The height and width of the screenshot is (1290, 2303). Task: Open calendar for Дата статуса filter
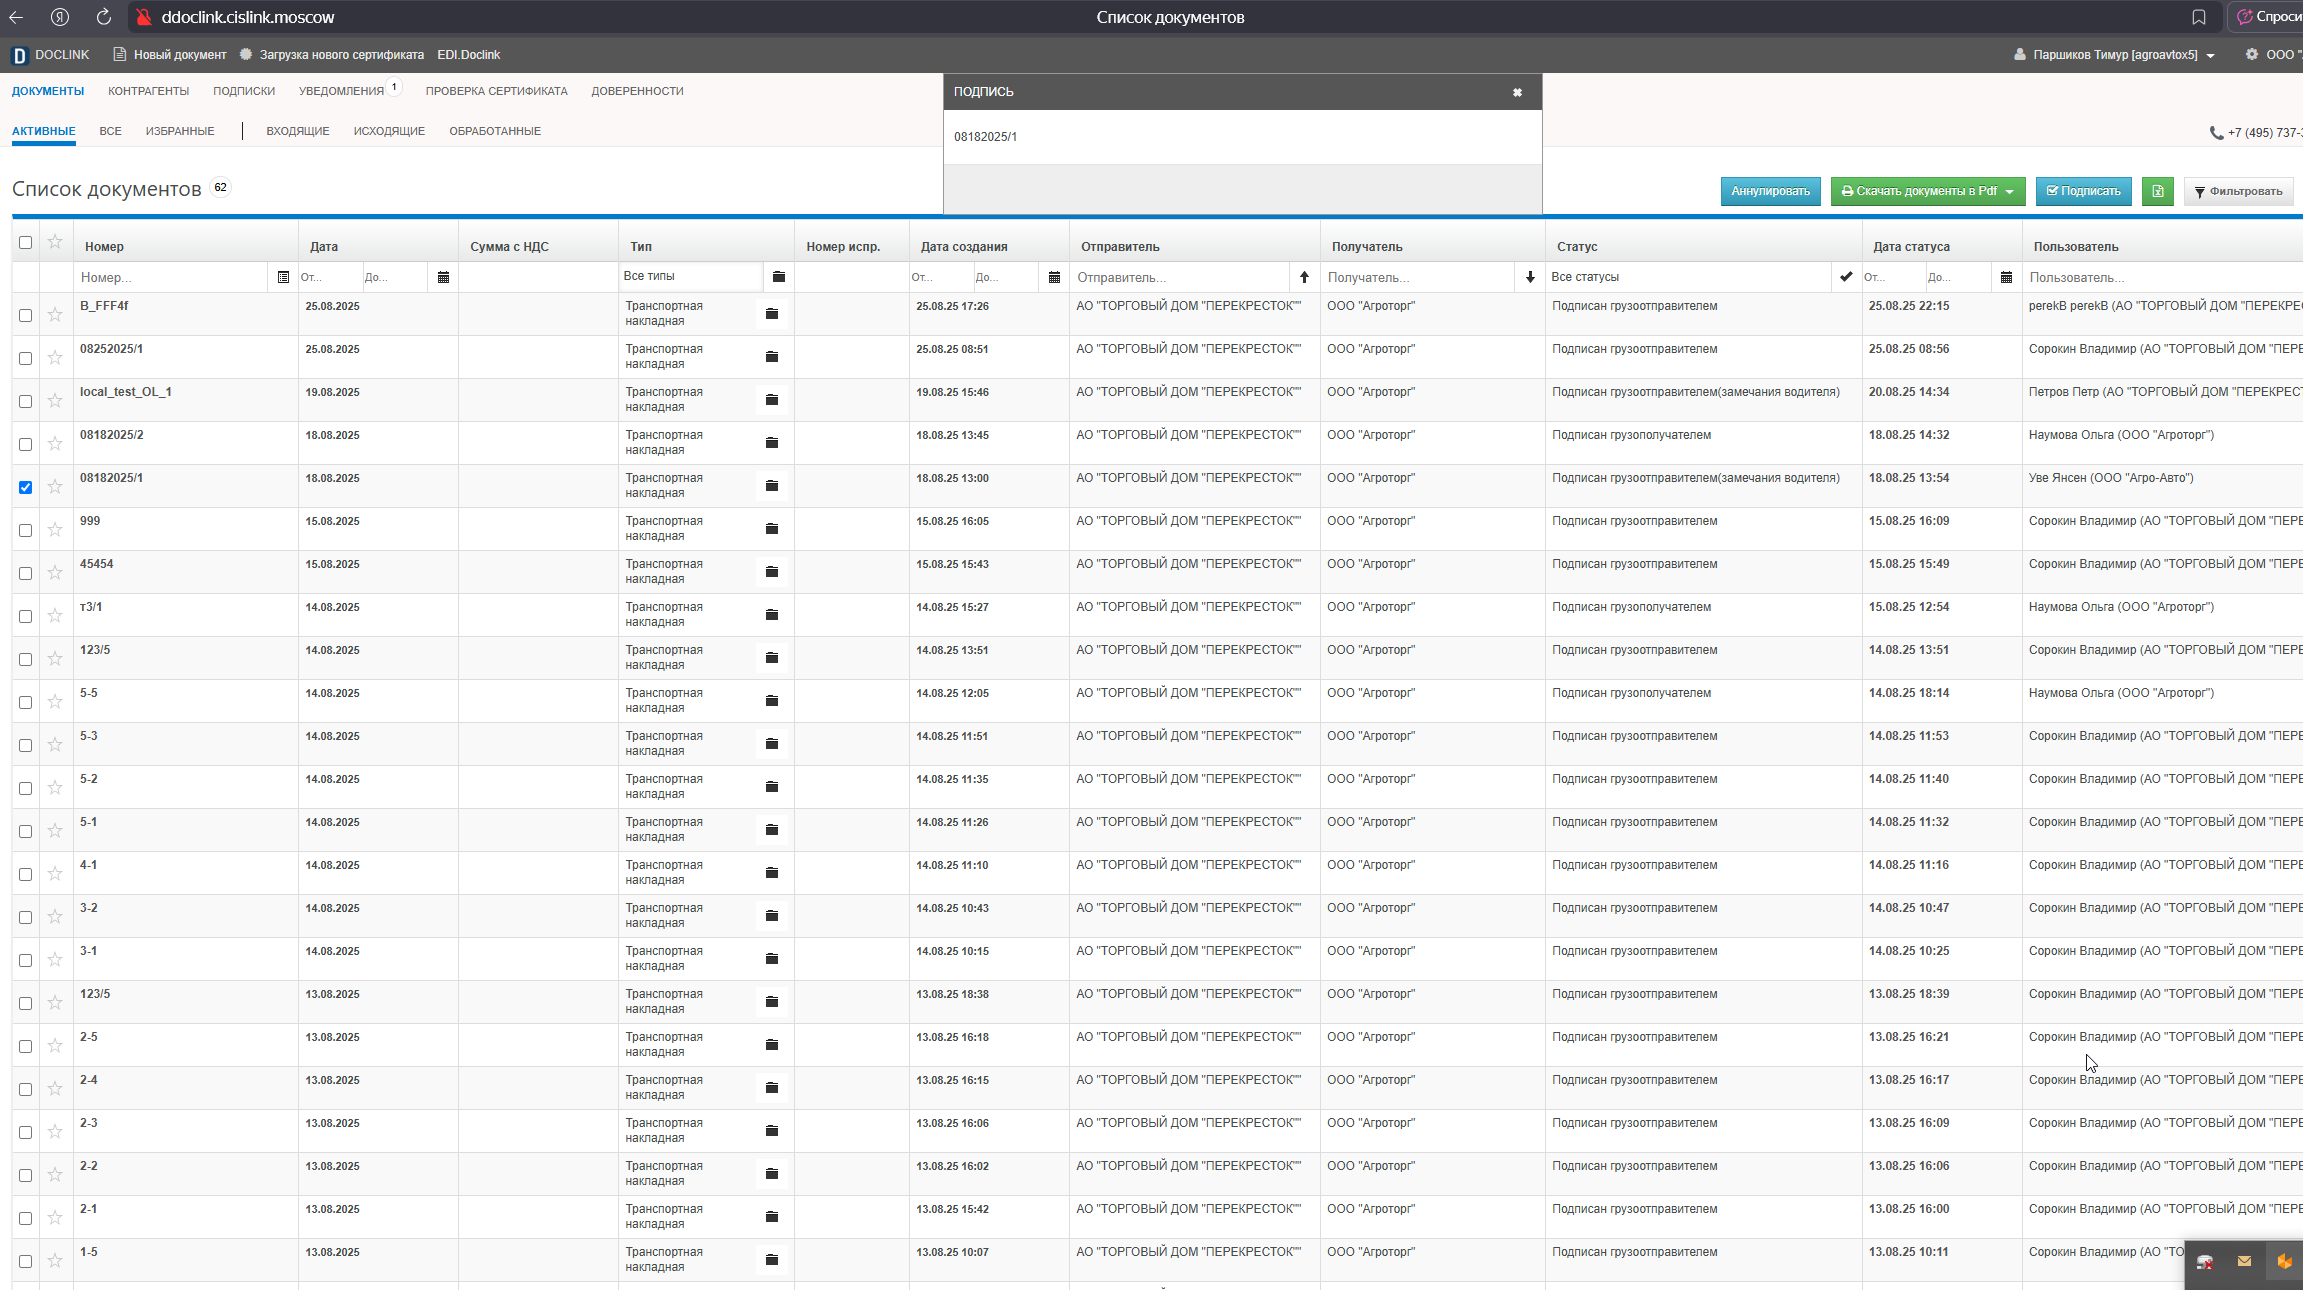tap(2006, 277)
